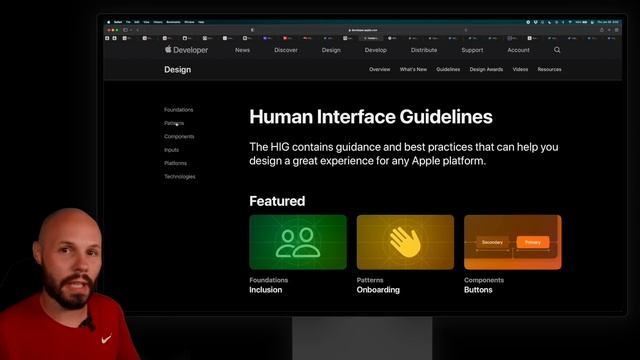
Task: Open the Window menu
Action: (x=189, y=22)
